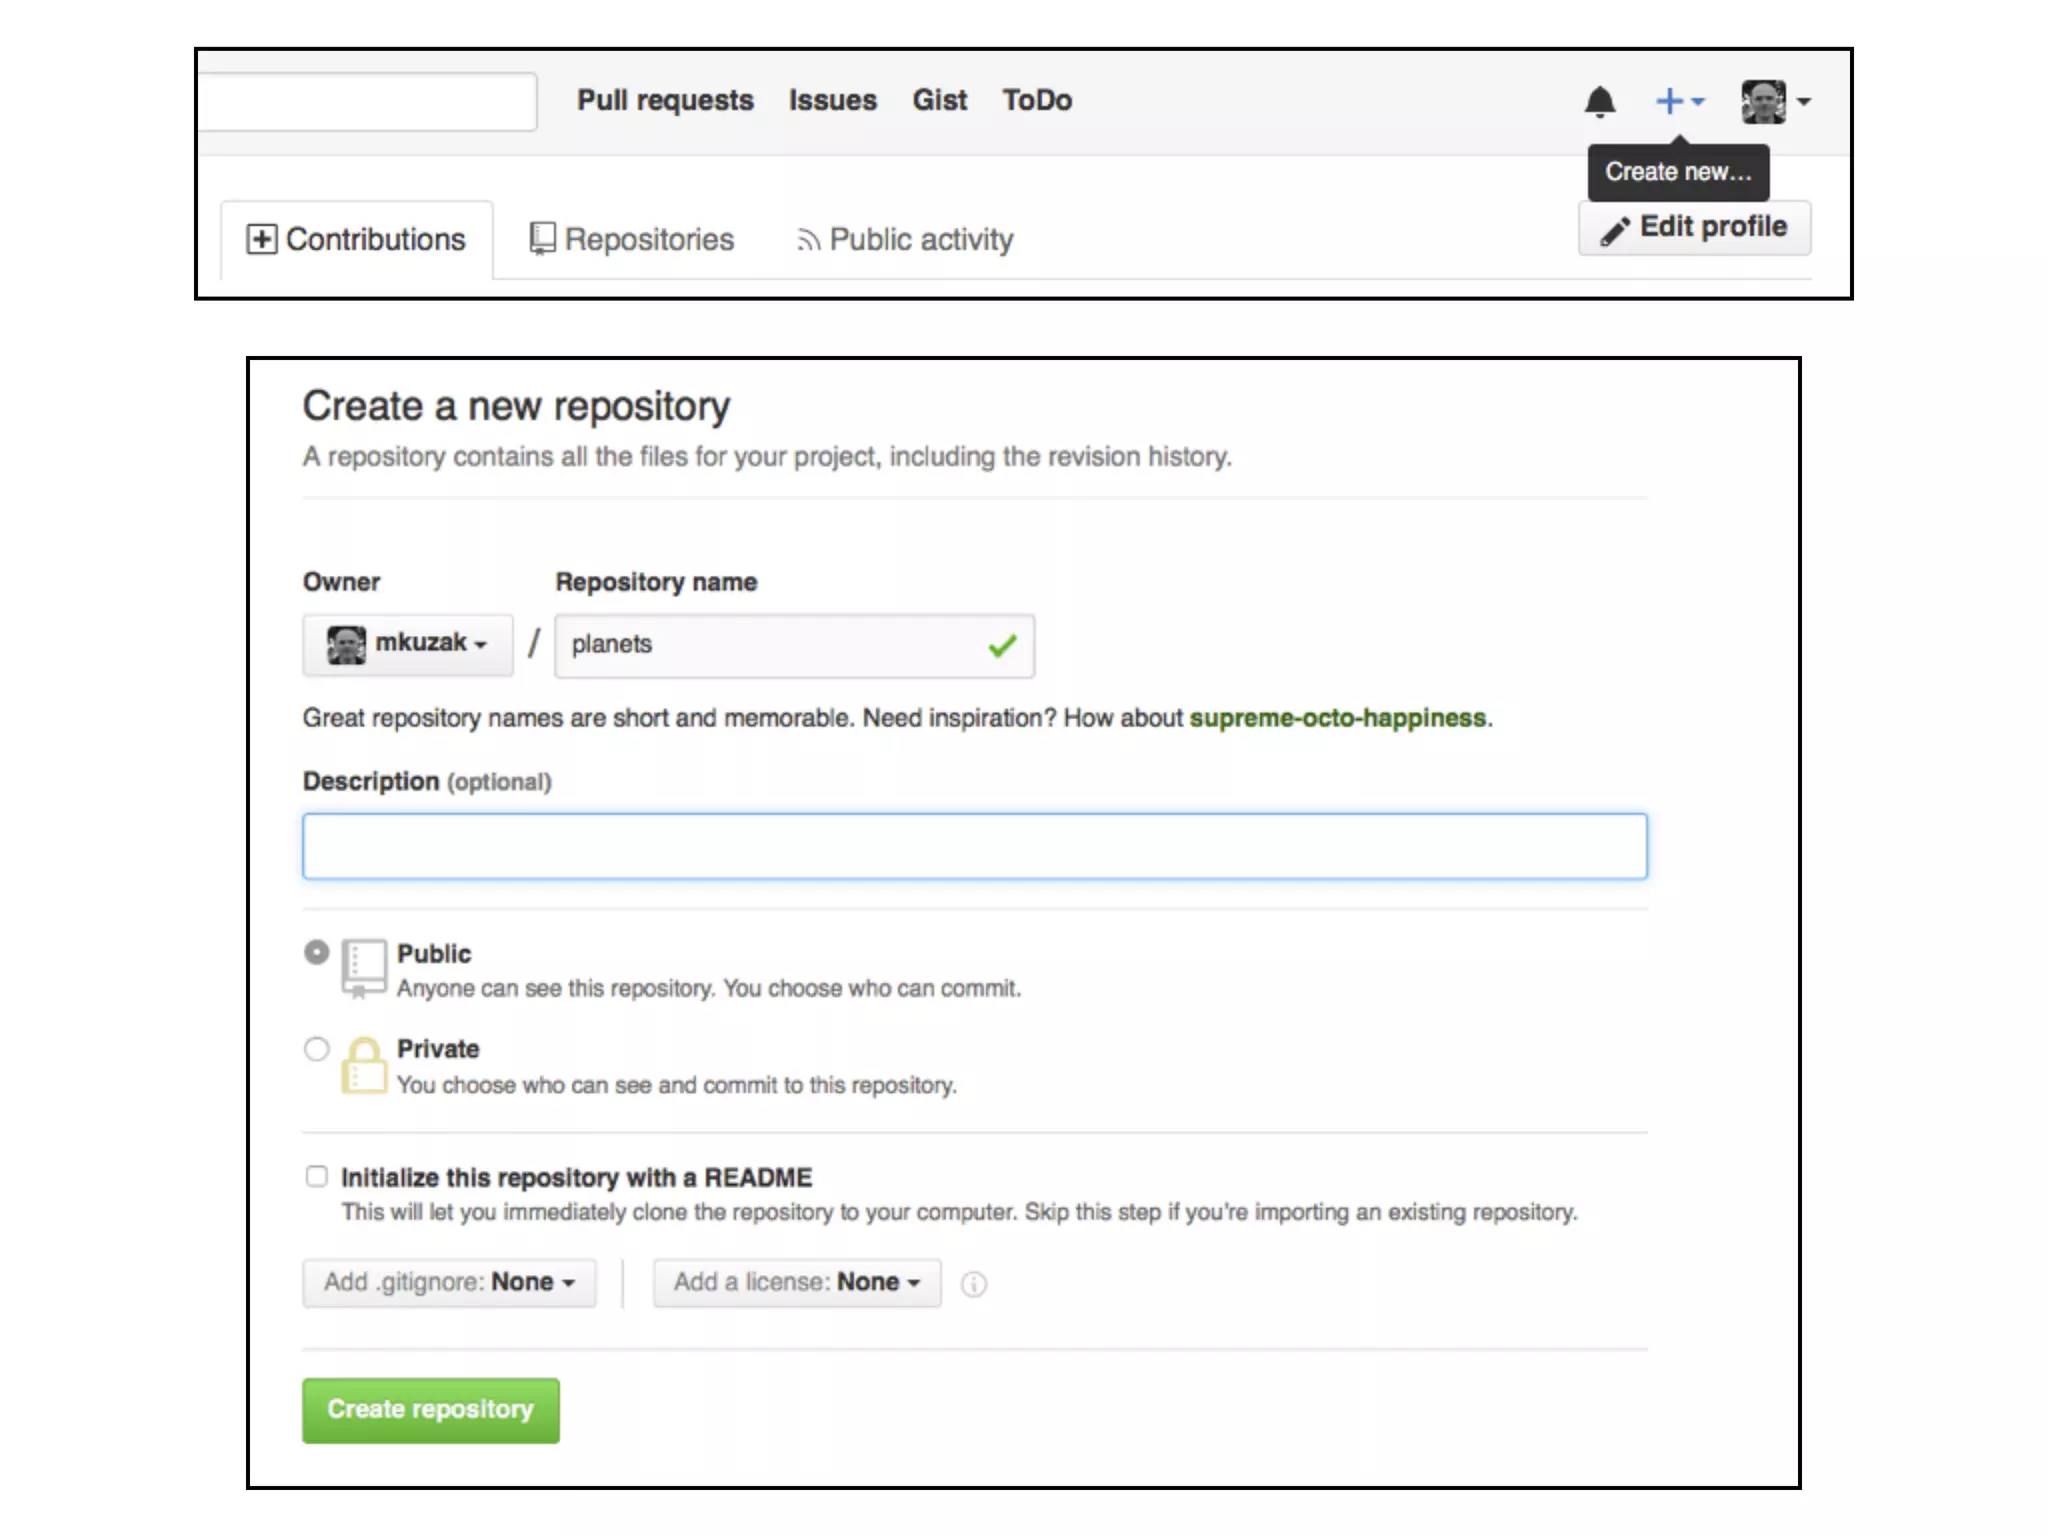
Task: Open the mkuzak owner dropdown
Action: (x=408, y=644)
